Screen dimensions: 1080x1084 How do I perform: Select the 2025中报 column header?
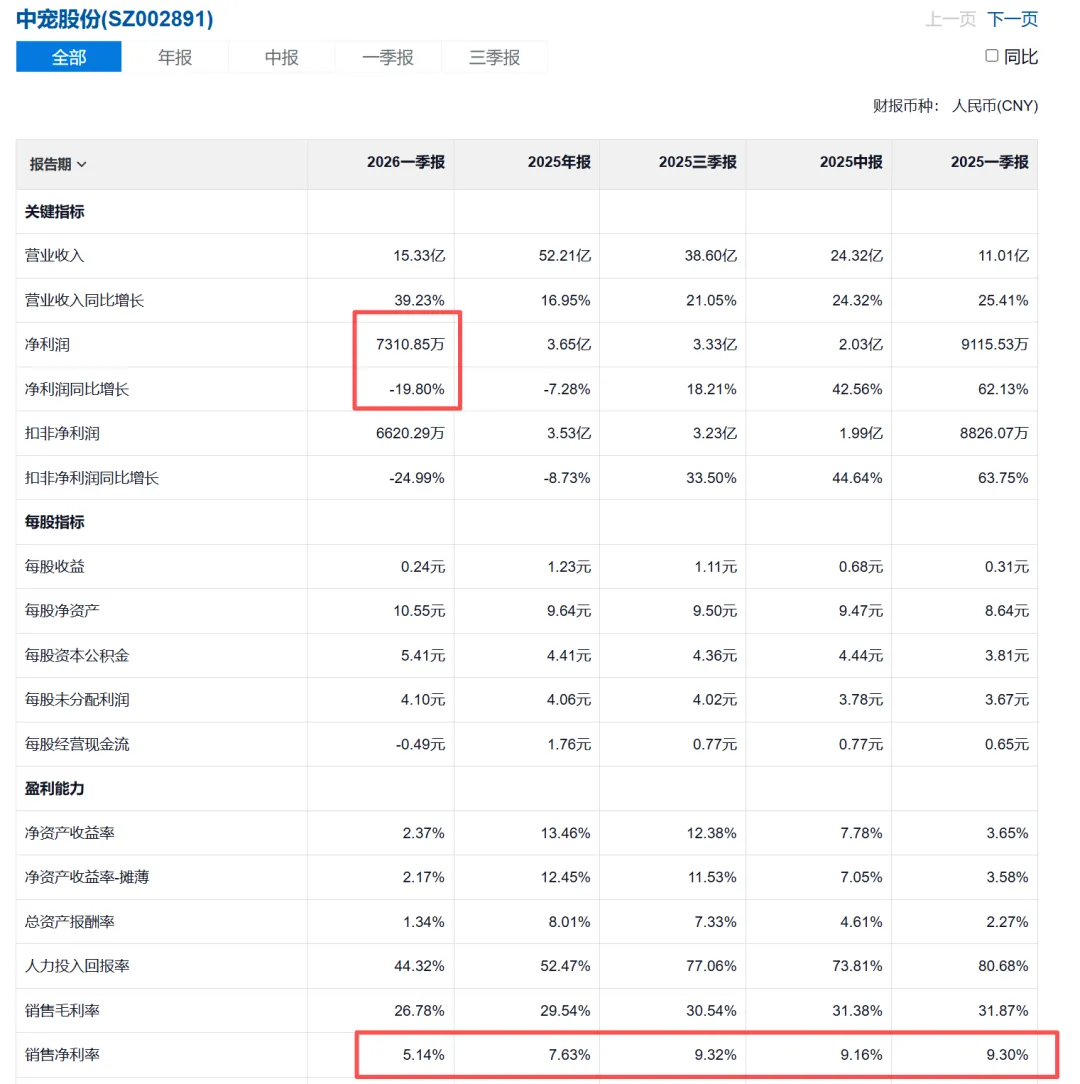(850, 162)
